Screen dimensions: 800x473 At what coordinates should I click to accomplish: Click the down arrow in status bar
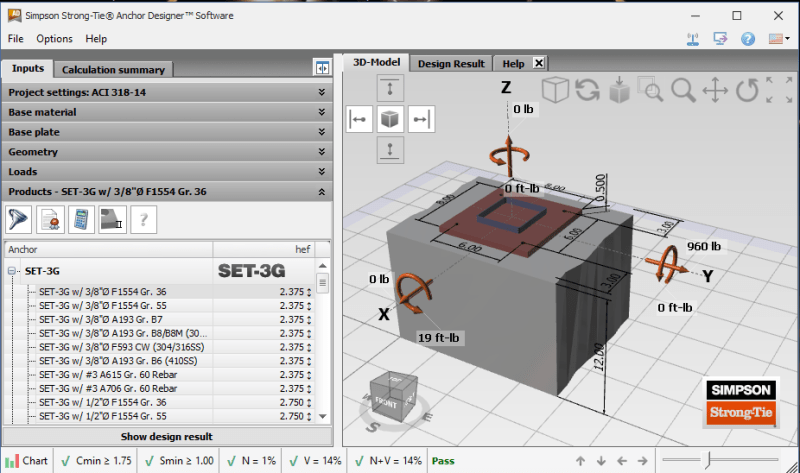(601, 461)
